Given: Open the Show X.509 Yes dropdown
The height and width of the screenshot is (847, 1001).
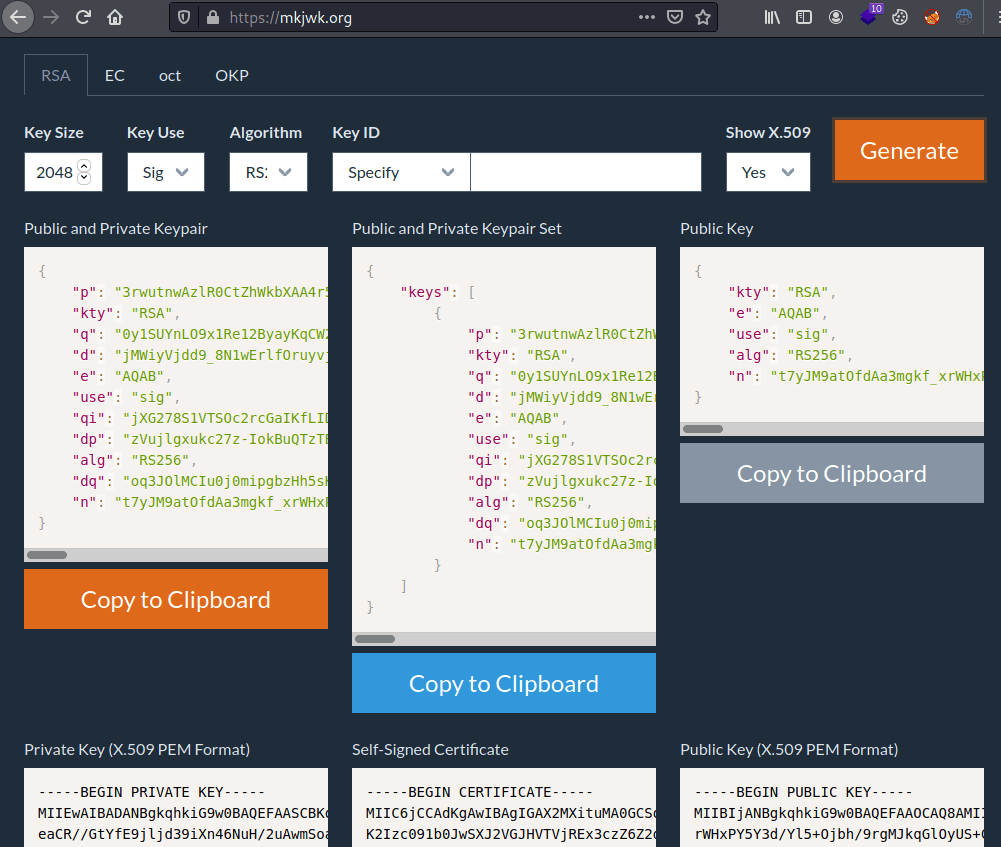Looking at the screenshot, I should 768,172.
